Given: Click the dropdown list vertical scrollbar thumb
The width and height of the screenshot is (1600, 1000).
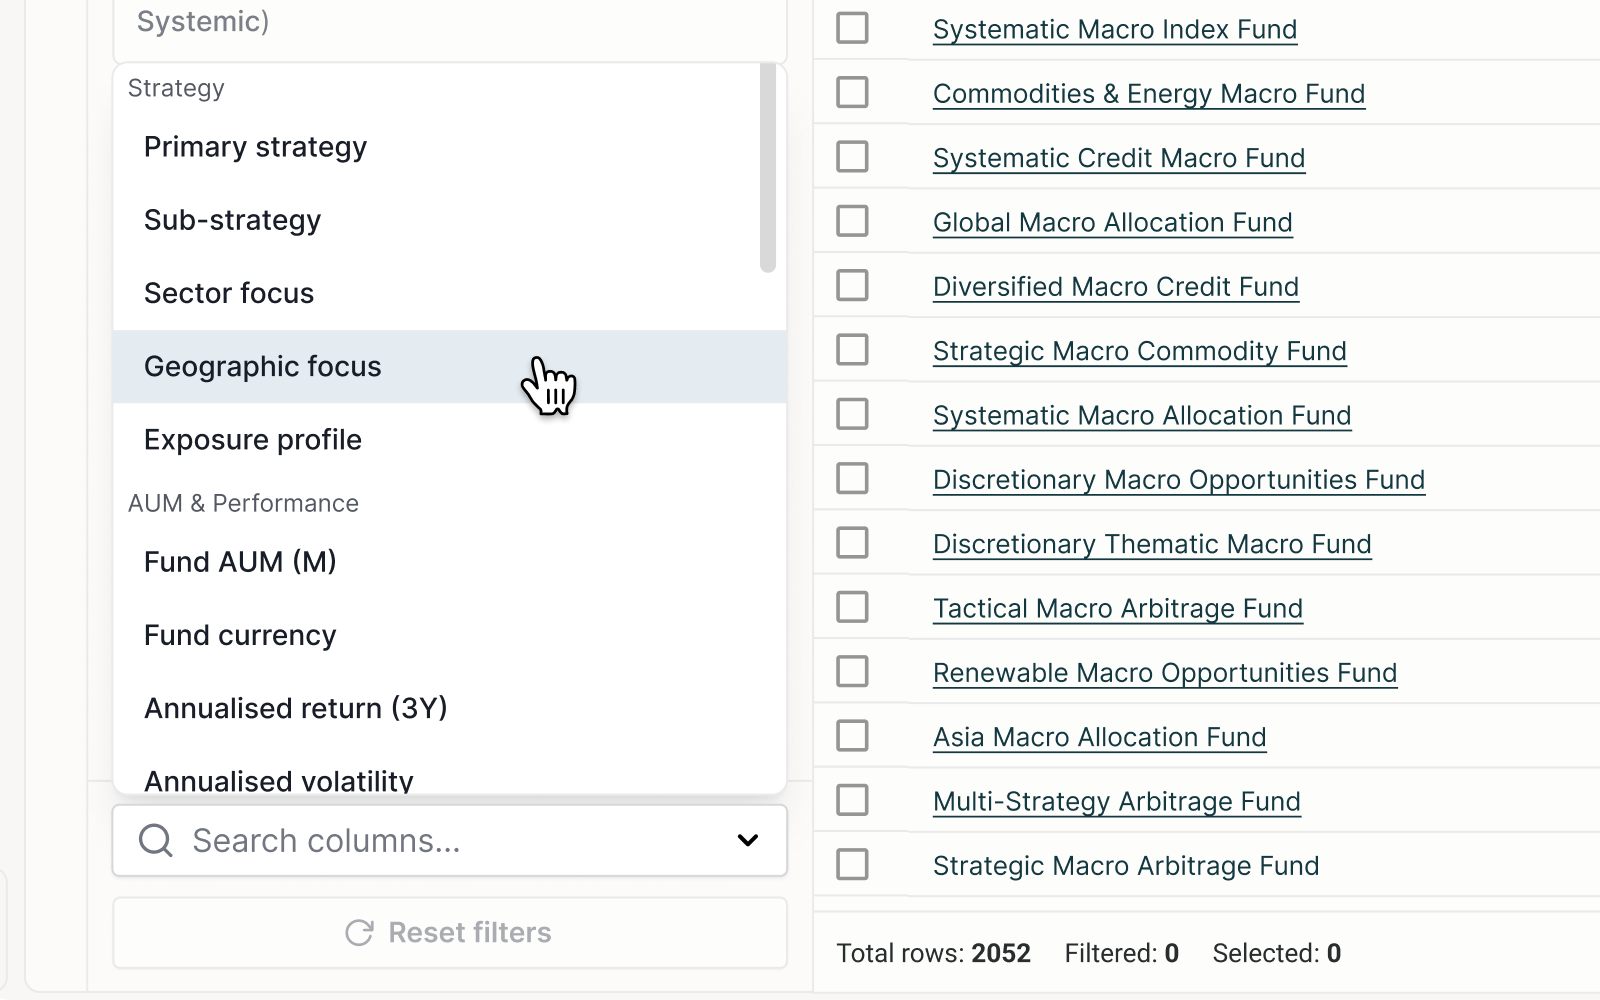Looking at the screenshot, I should 768,168.
